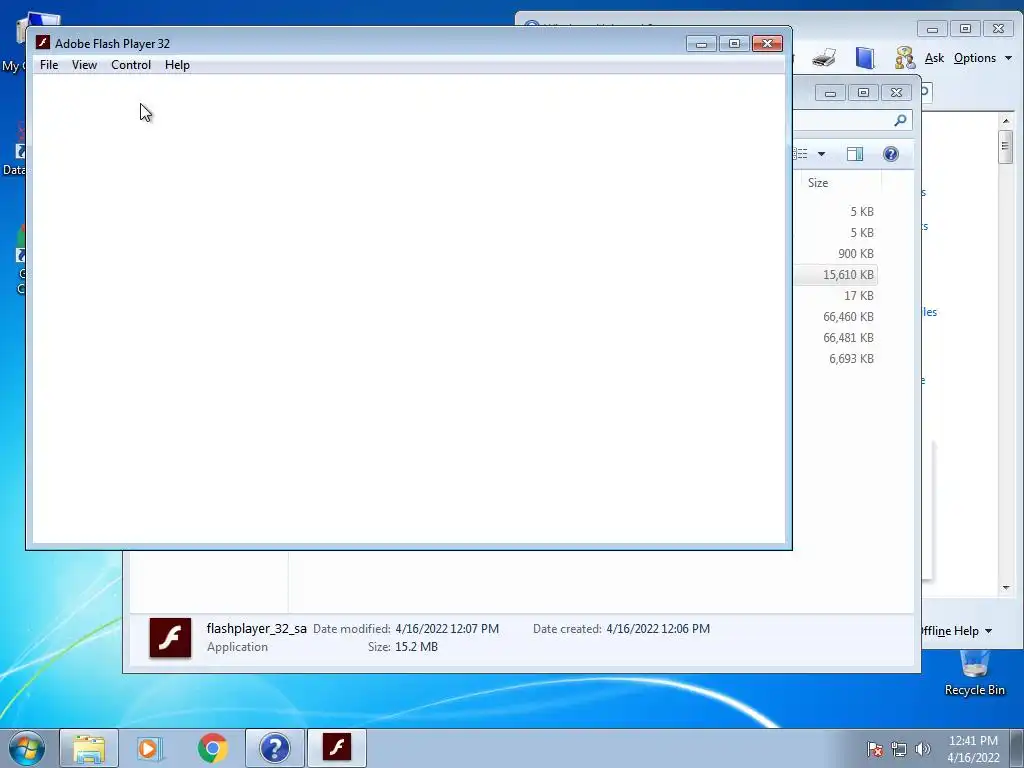Viewport: 1024px width, 768px height.
Task: Click the printer icon in Help window
Action: tap(824, 58)
